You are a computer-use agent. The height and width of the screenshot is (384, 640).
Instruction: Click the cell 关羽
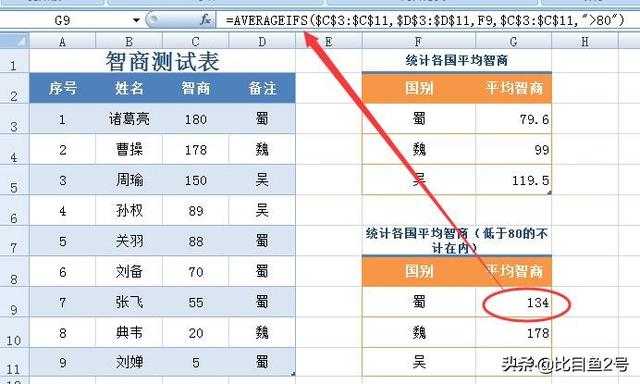129,241
